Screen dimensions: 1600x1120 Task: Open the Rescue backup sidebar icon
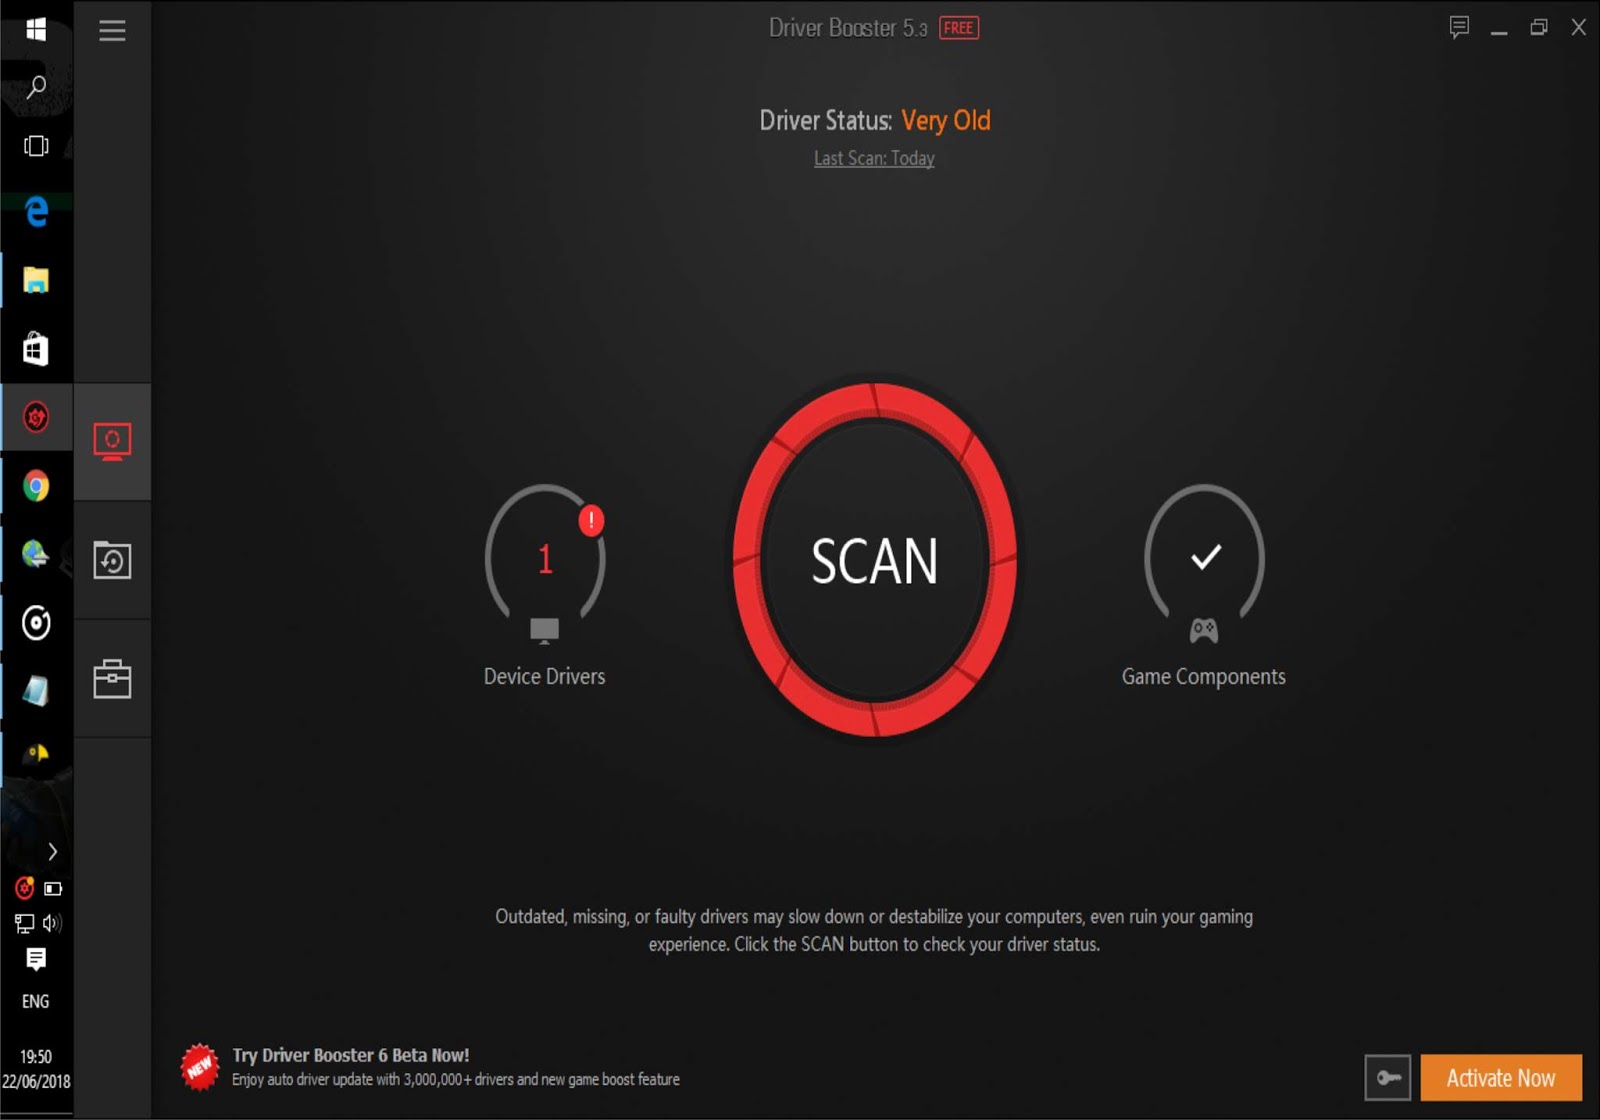[112, 560]
